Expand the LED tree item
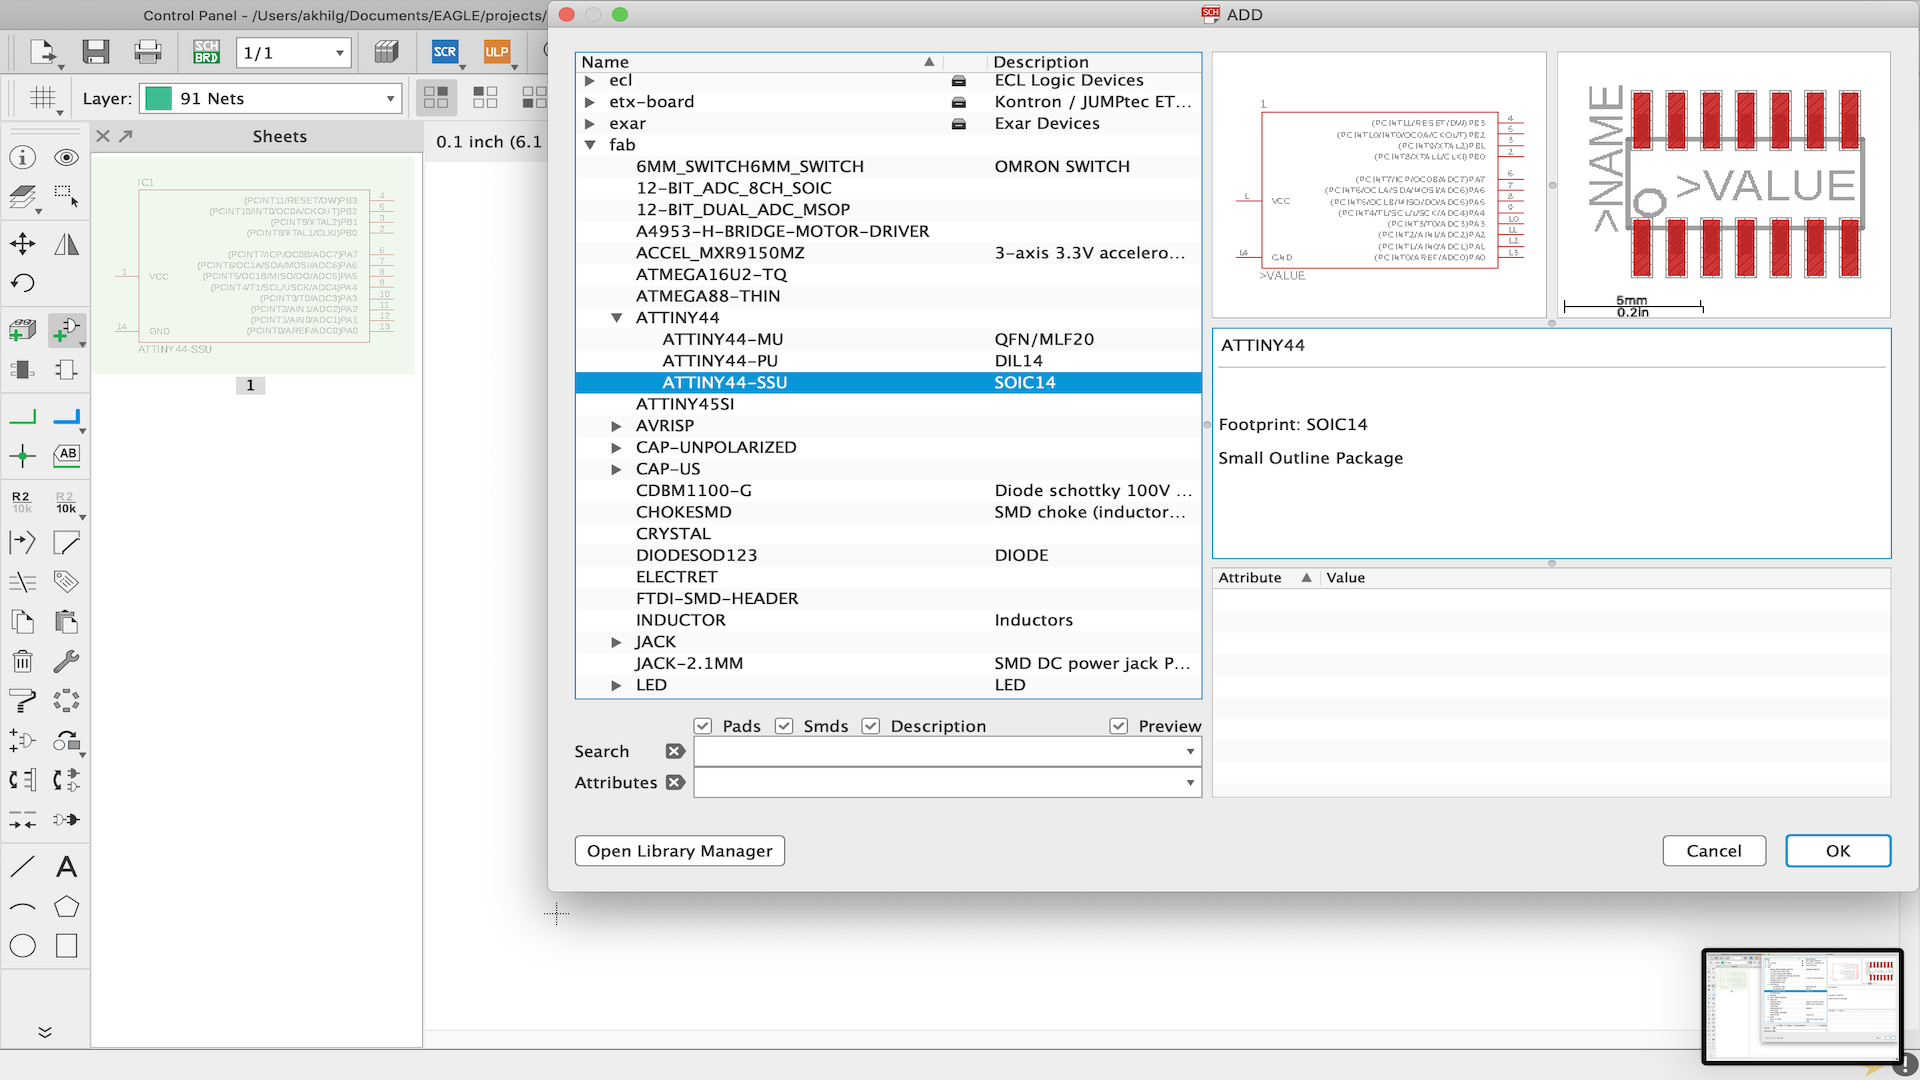 click(x=616, y=685)
